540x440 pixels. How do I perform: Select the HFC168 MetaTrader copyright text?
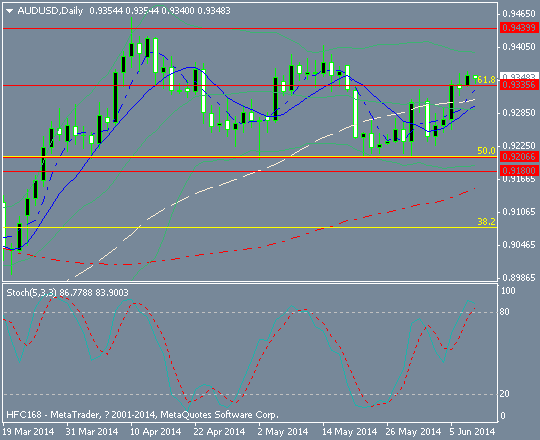[142, 415]
